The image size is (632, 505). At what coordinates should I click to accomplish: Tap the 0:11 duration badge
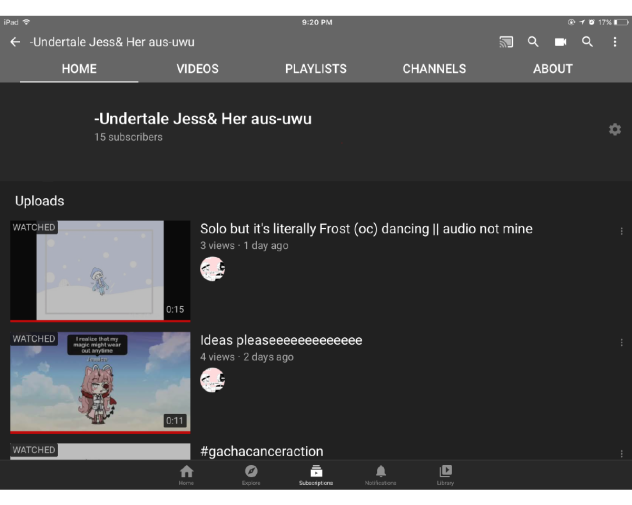(175, 421)
